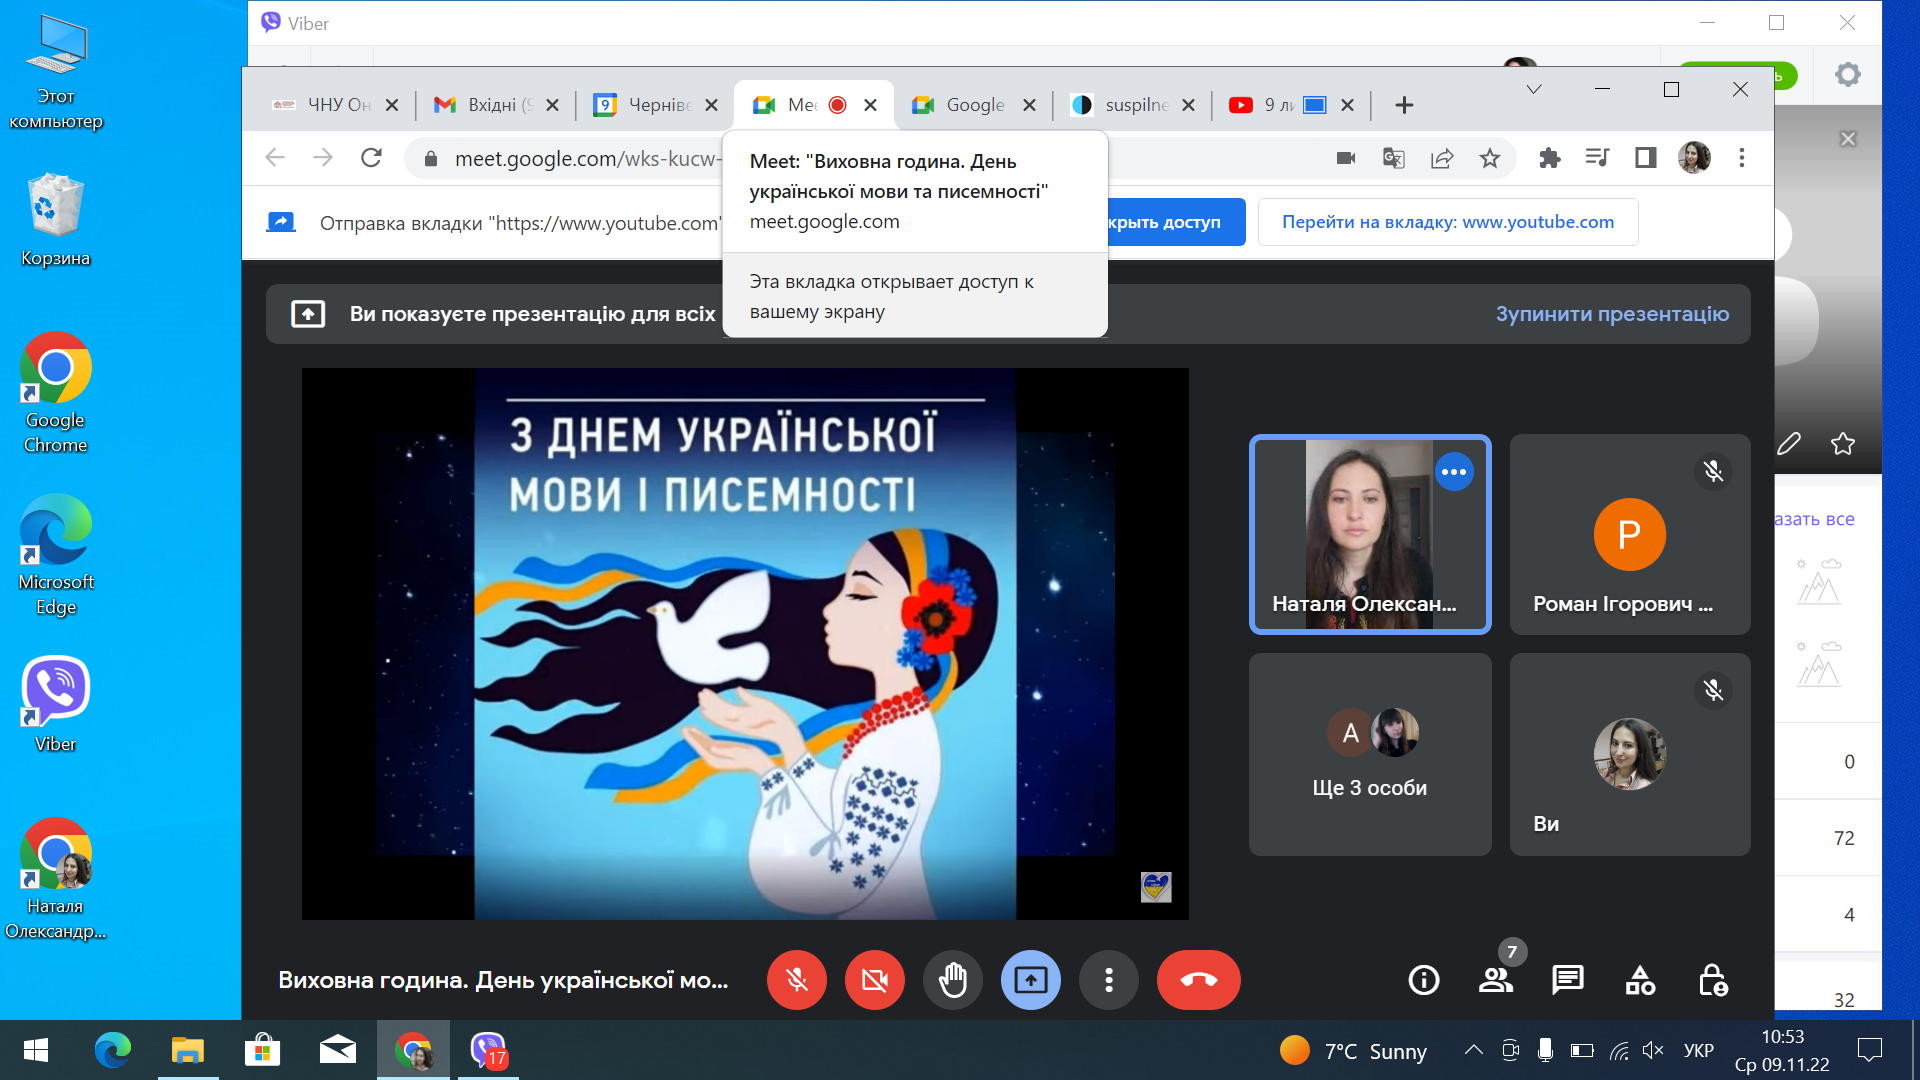1920x1080 pixels.
Task: Close the Gmail Вхідні tab
Action: coord(553,105)
